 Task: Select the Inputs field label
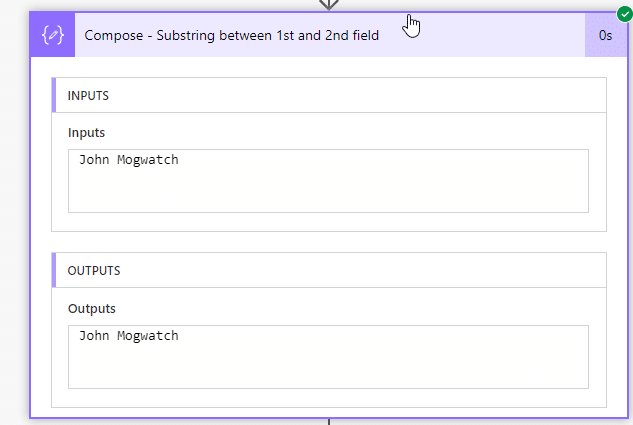point(86,132)
